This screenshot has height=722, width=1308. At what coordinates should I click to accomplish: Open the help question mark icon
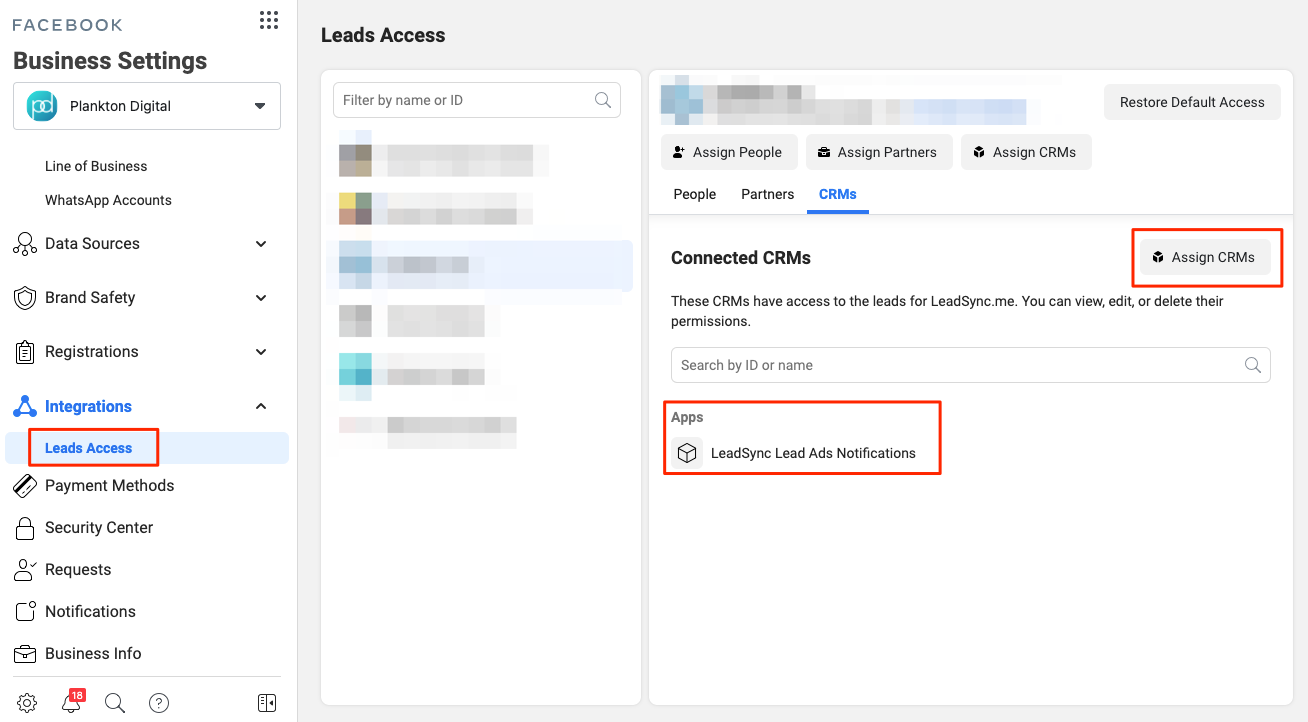click(159, 703)
